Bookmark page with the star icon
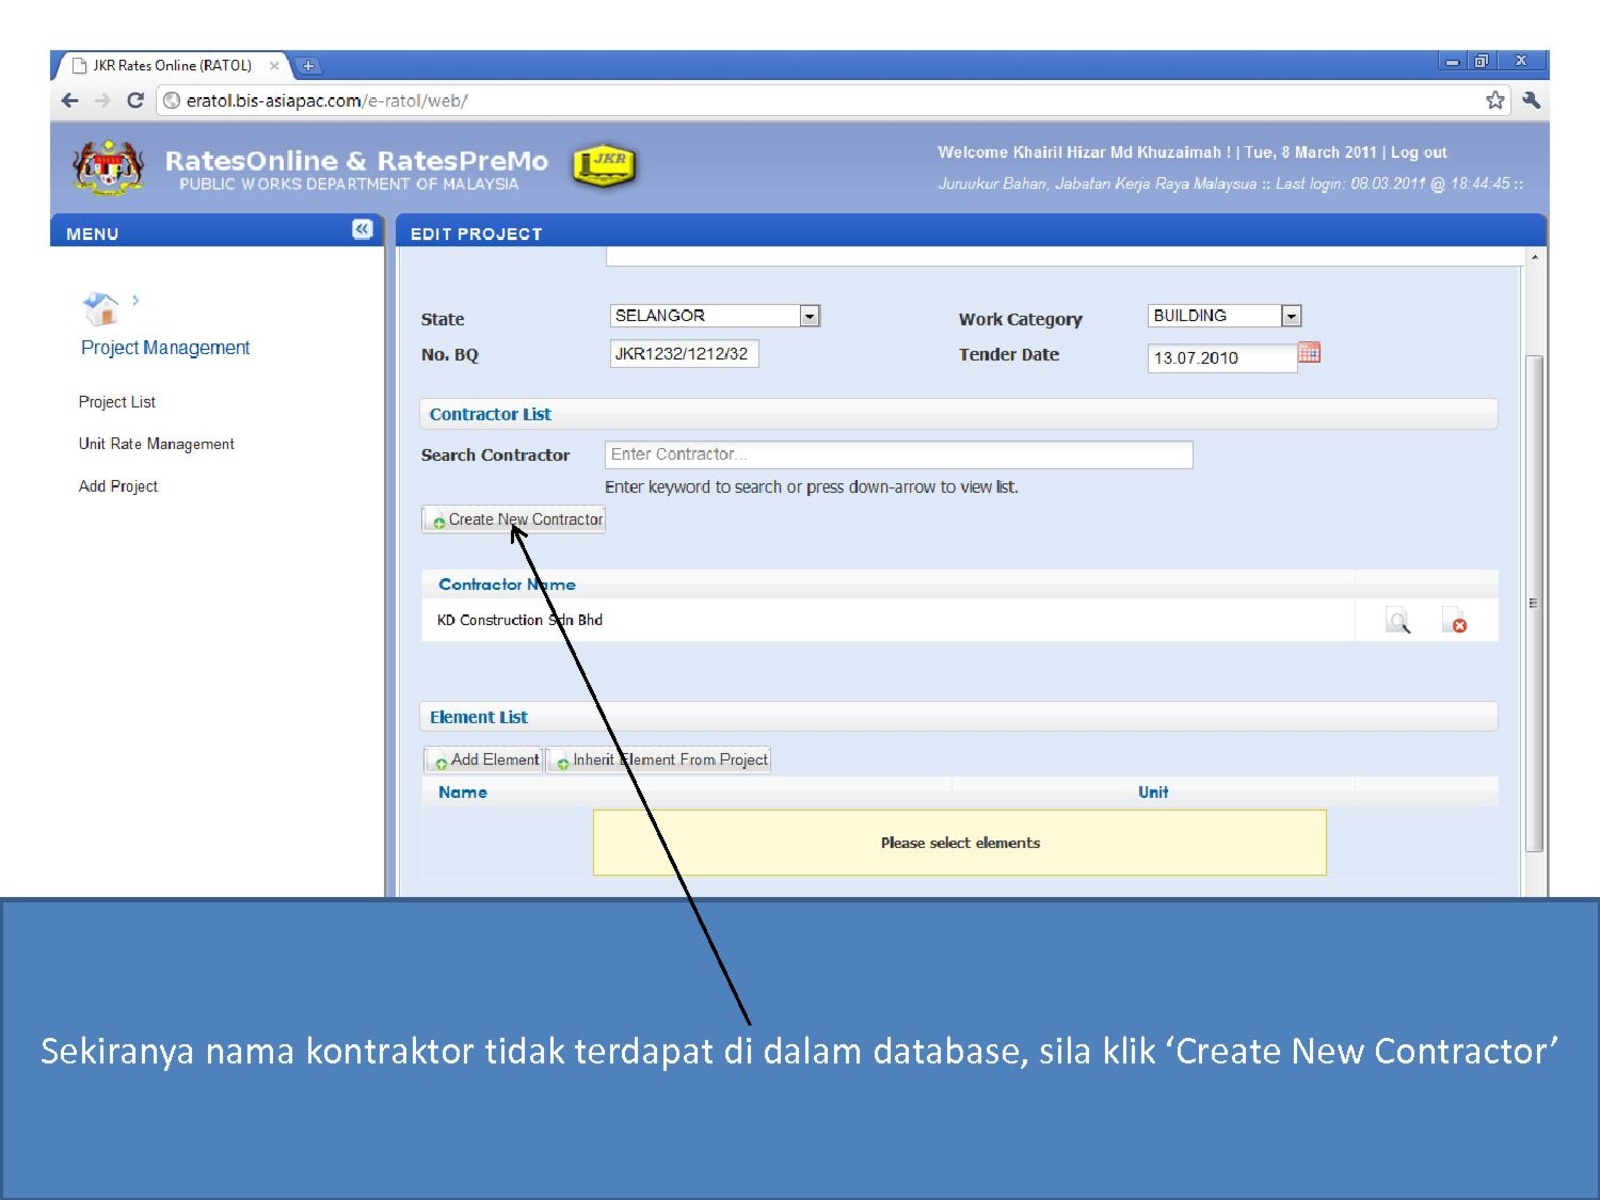 pyautogui.click(x=1495, y=100)
